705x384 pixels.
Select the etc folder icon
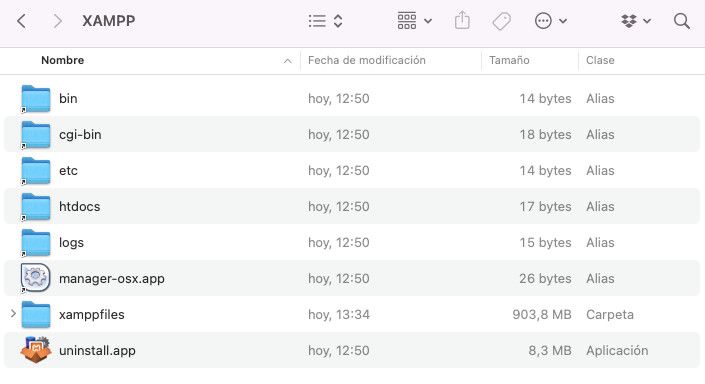[x=36, y=170]
